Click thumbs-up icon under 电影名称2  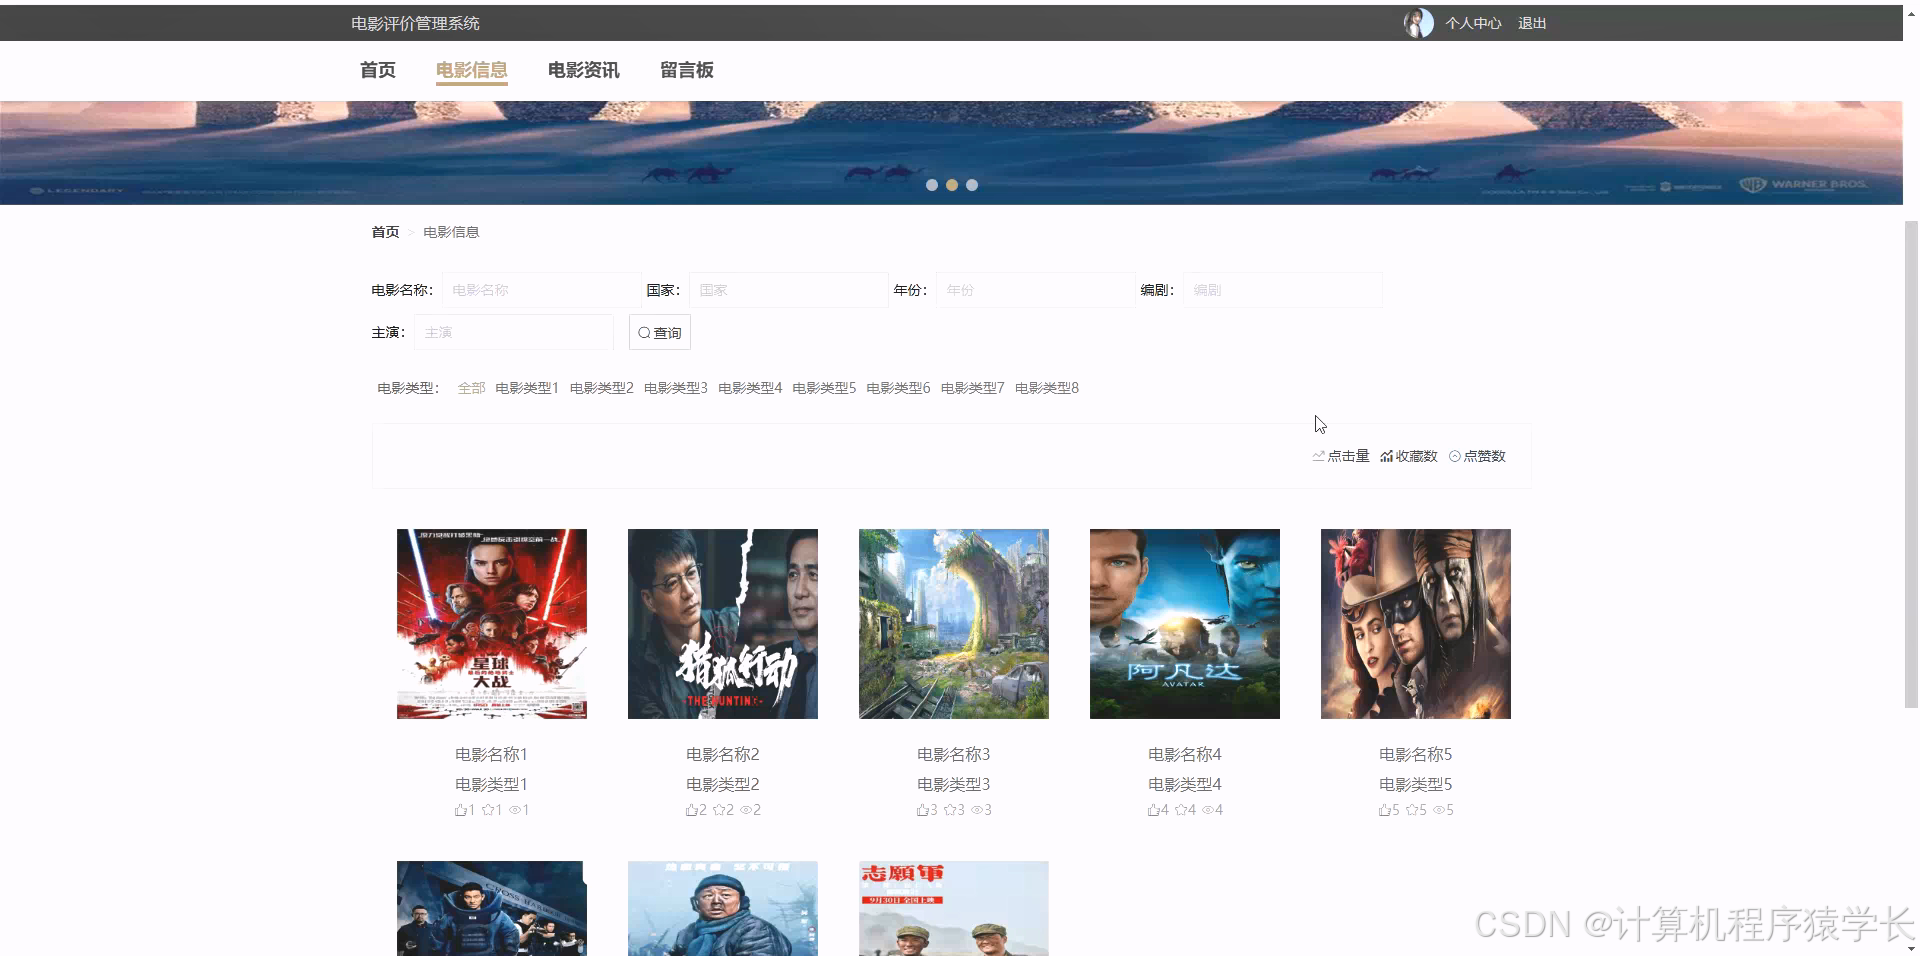tap(692, 810)
